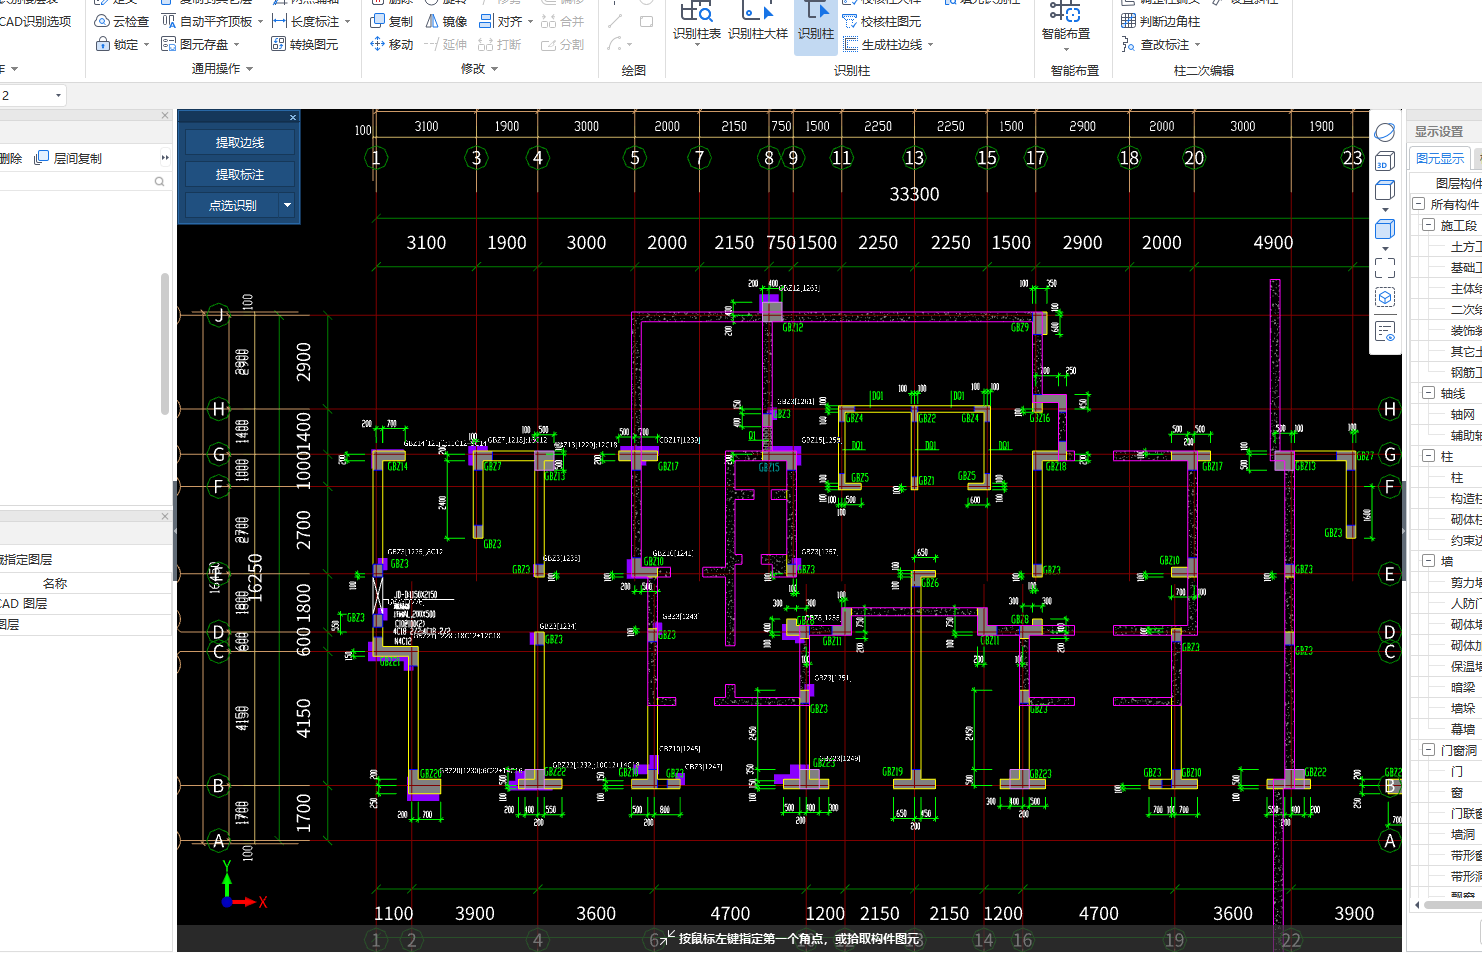This screenshot has width=1482, height=953.
Task: Collapse the 施工段 tree node
Action: tap(1429, 225)
